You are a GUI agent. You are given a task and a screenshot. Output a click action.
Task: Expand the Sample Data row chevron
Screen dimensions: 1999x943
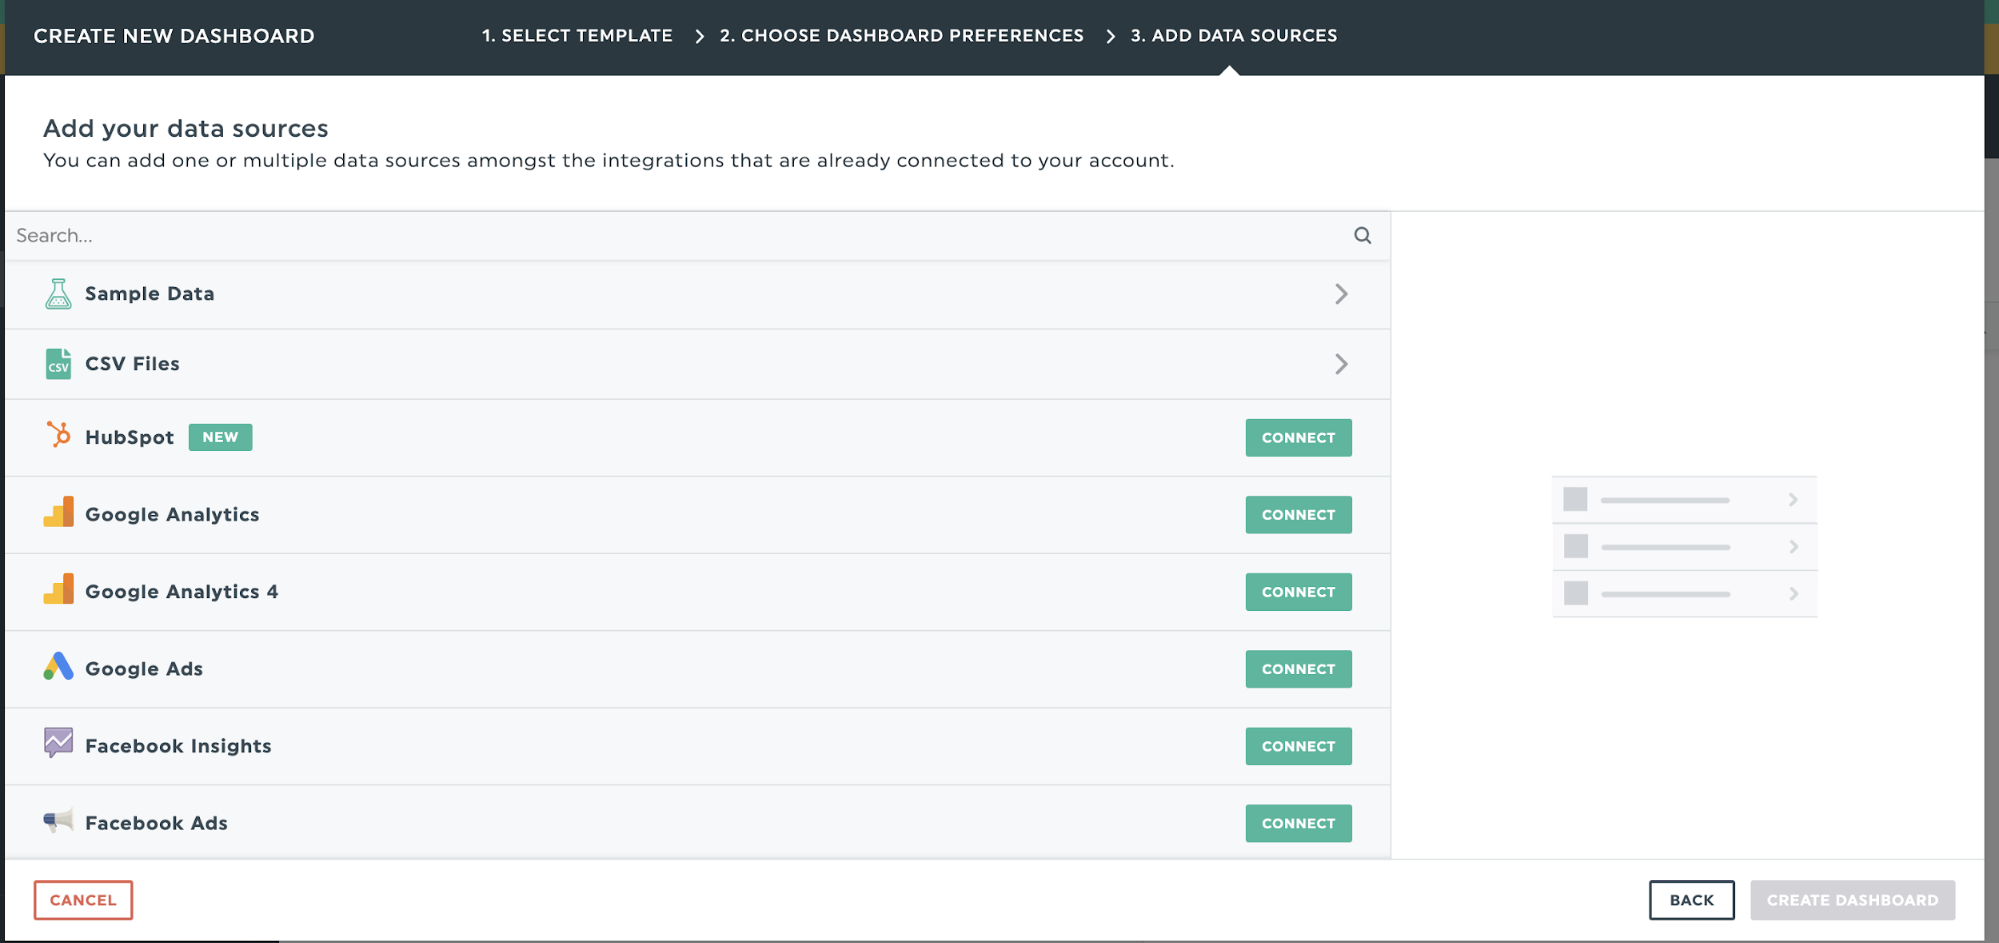1341,294
